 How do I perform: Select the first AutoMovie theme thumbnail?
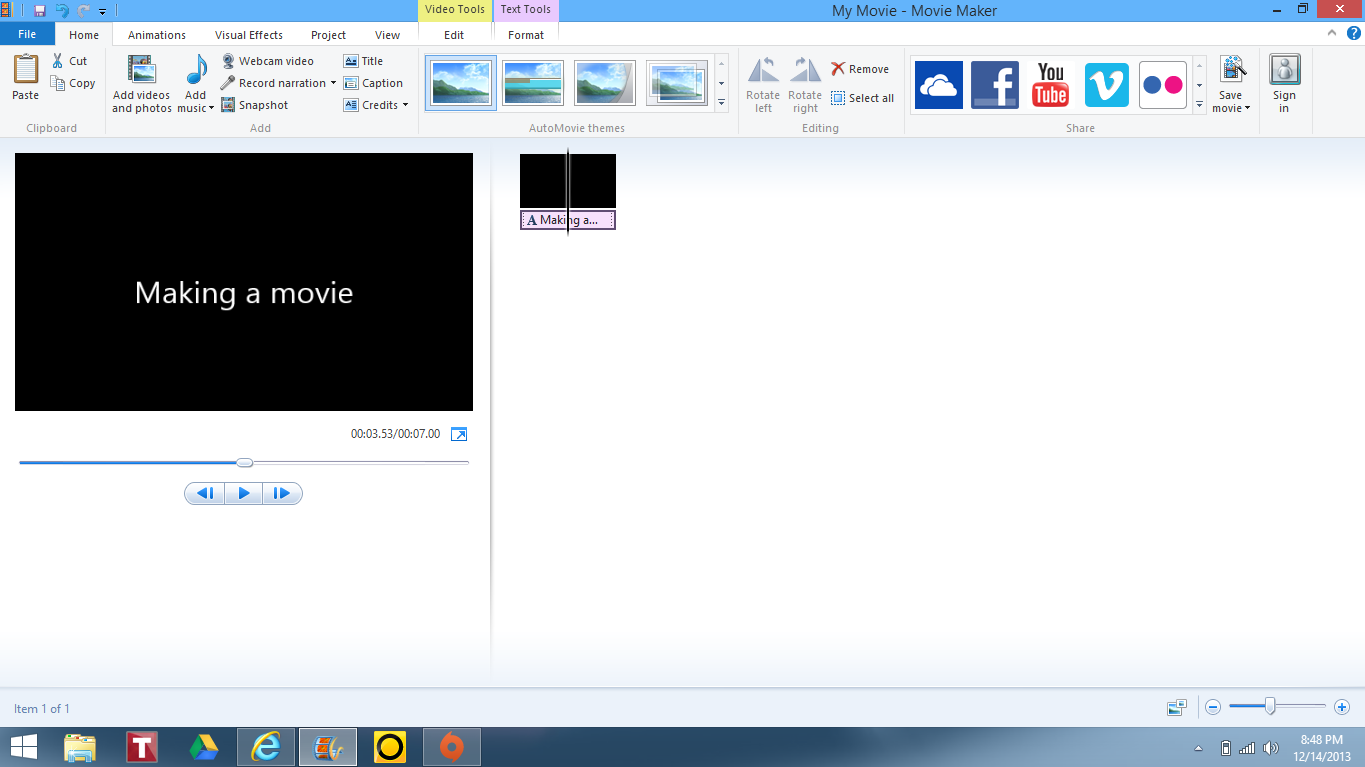pos(461,83)
